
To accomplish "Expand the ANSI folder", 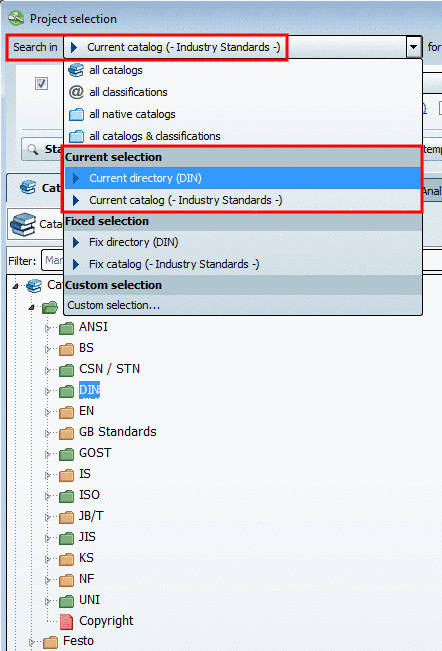I will (x=48, y=328).
